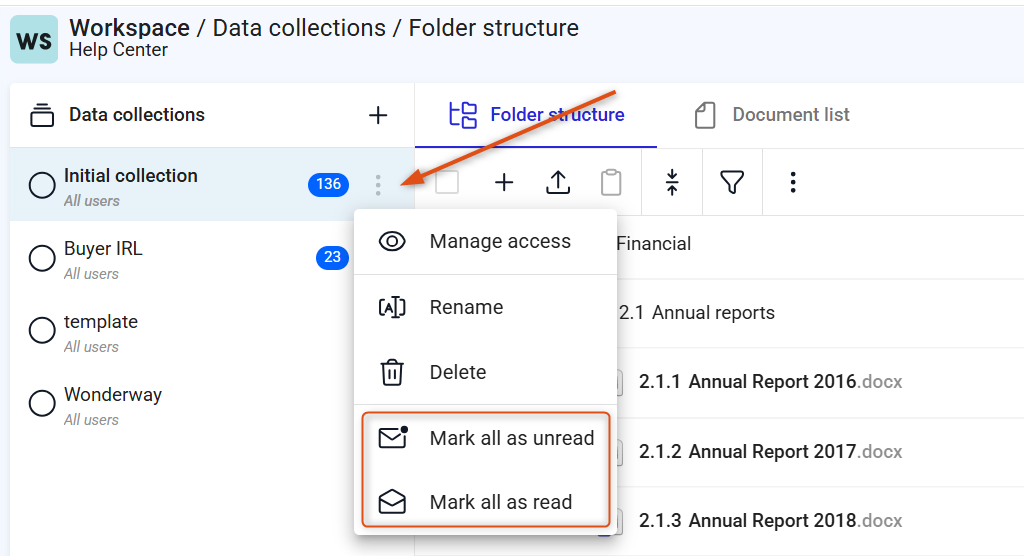Open the filter funnel icon
This screenshot has width=1024, height=556.
click(732, 182)
